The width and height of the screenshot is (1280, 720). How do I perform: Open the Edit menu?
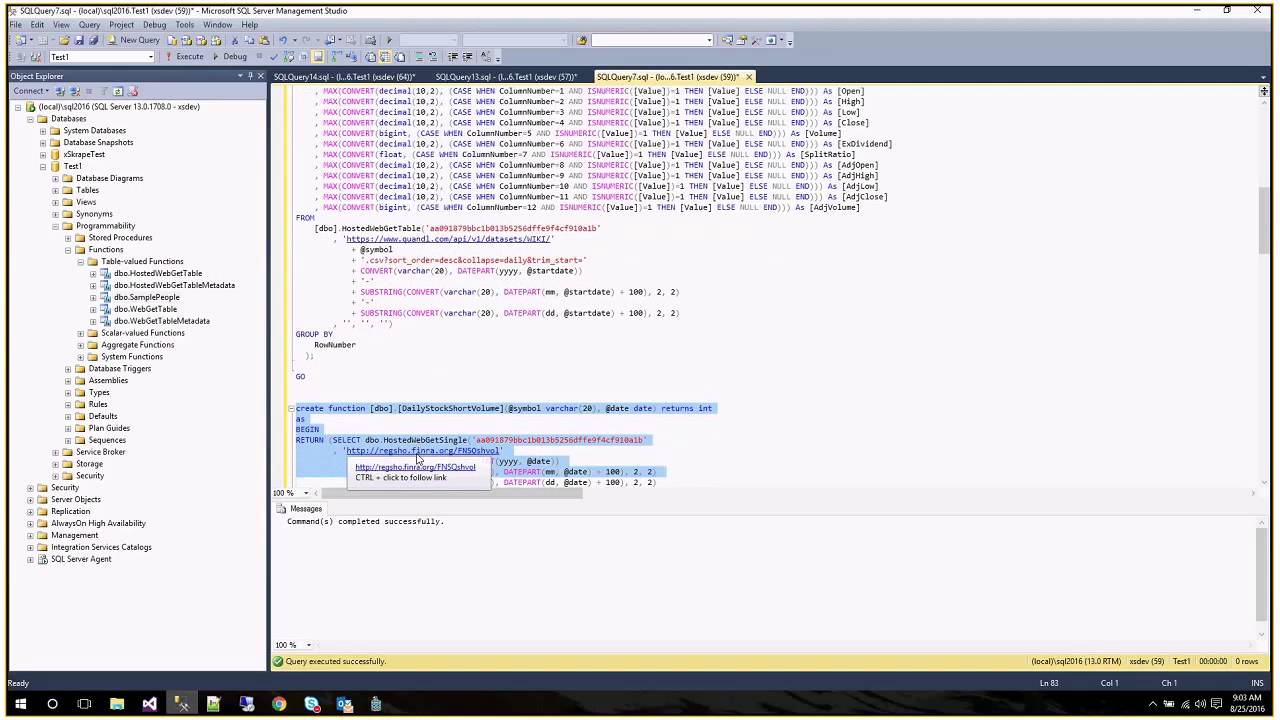[37, 24]
